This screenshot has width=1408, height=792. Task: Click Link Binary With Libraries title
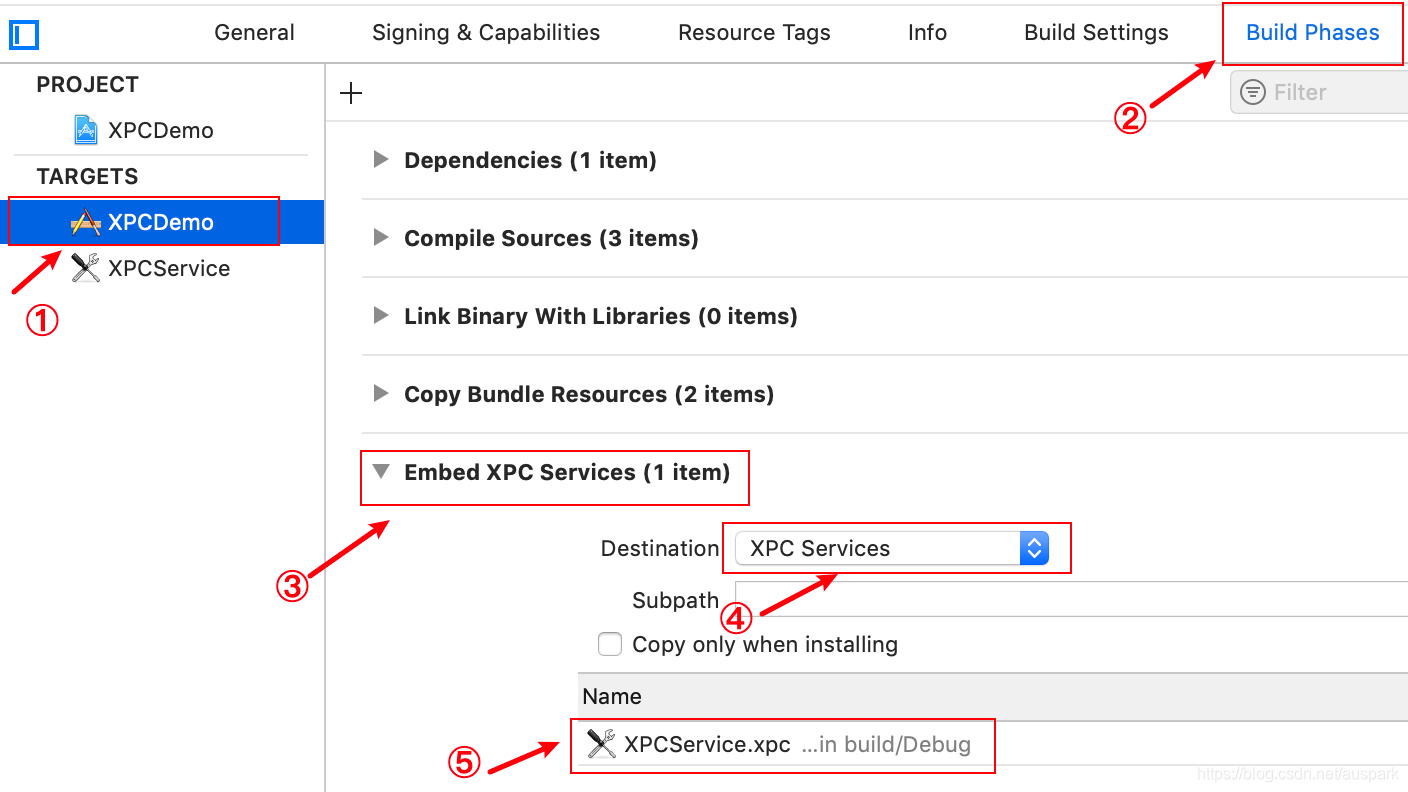(601, 316)
